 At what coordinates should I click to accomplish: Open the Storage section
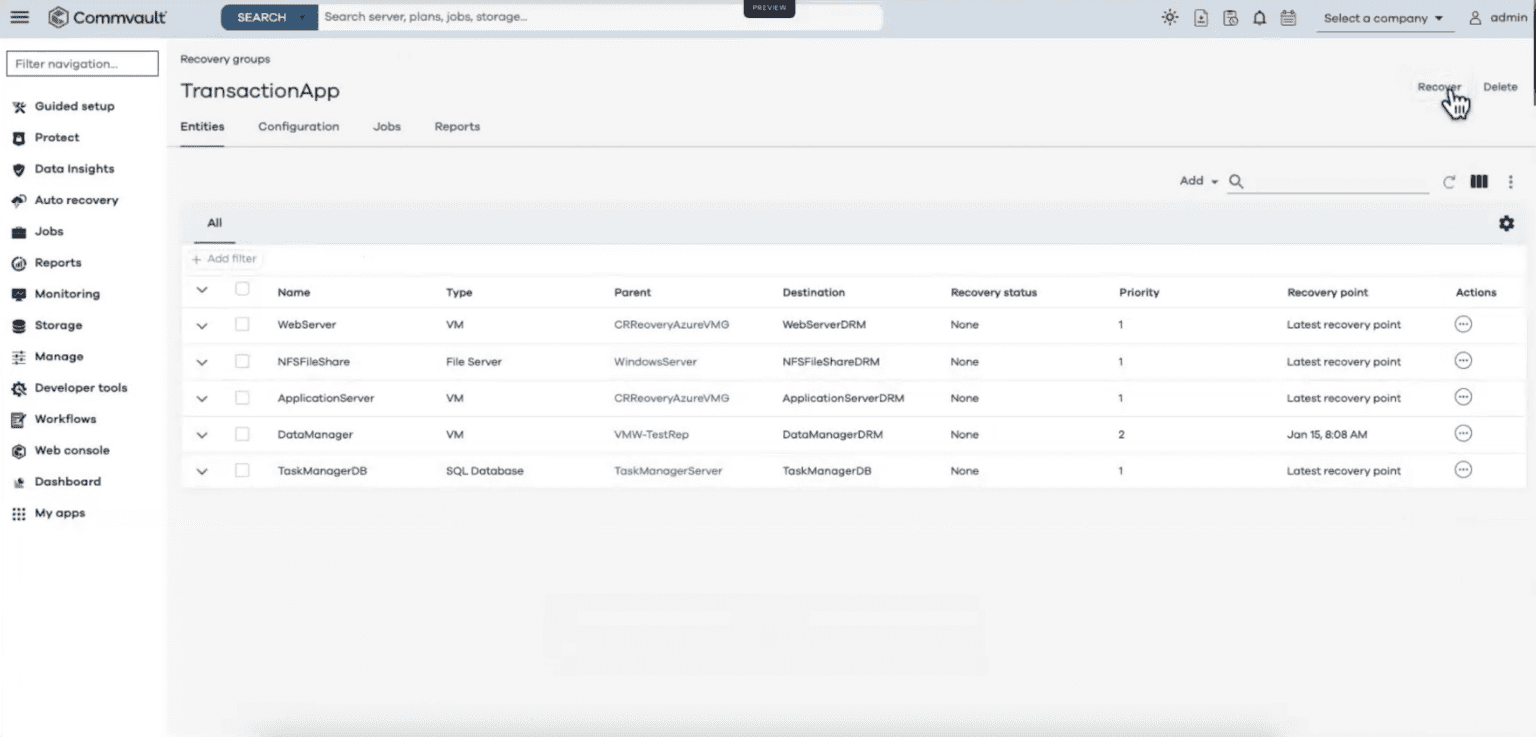pos(57,325)
